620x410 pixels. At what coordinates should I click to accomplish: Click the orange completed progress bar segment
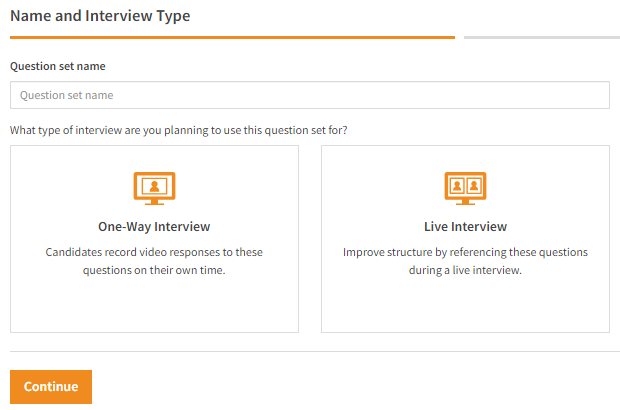pyautogui.click(x=232, y=37)
